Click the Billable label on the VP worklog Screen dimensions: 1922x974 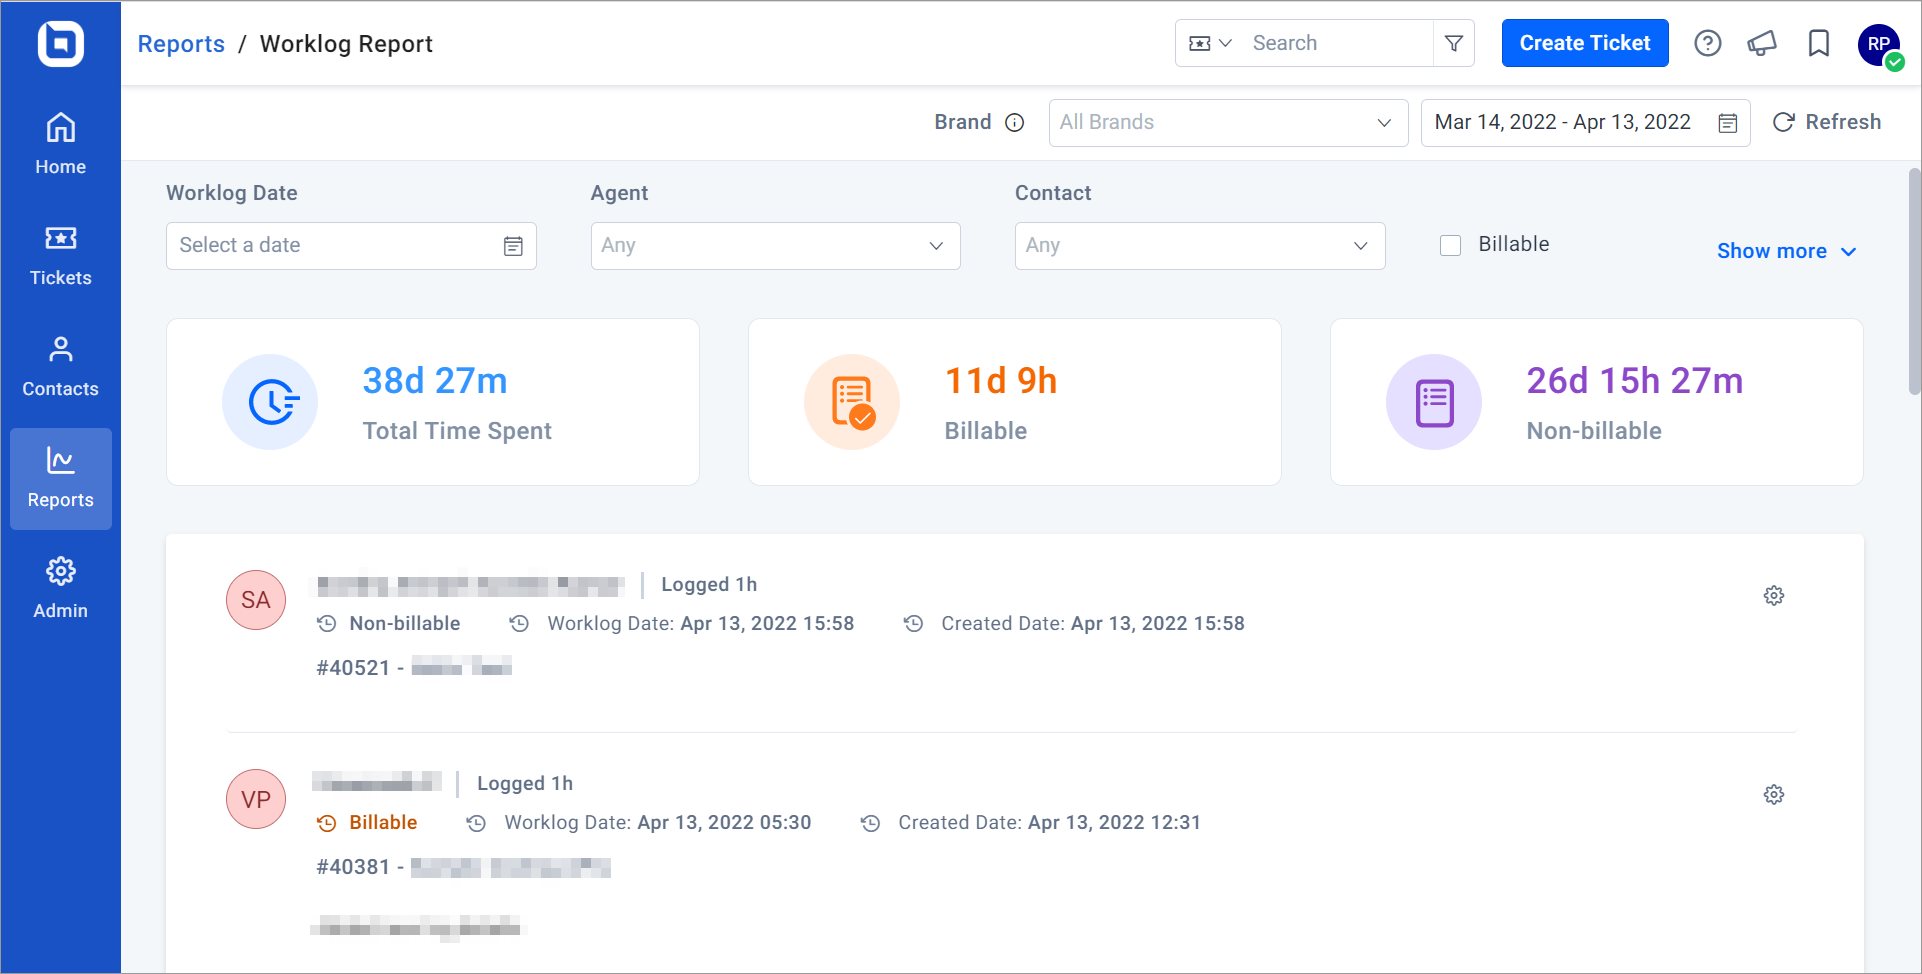[383, 823]
